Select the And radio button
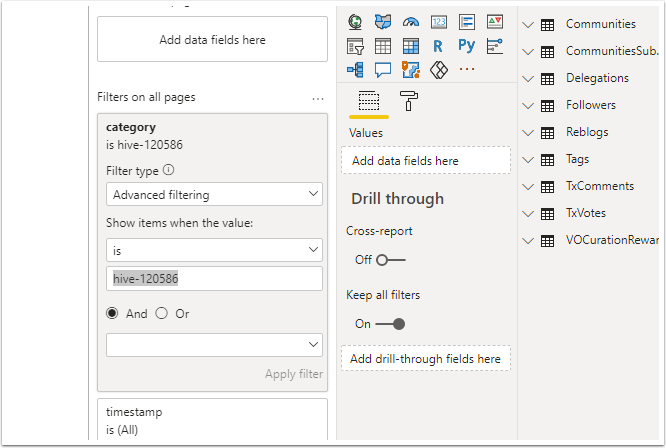The height and width of the screenshot is (448, 666). tap(112, 313)
